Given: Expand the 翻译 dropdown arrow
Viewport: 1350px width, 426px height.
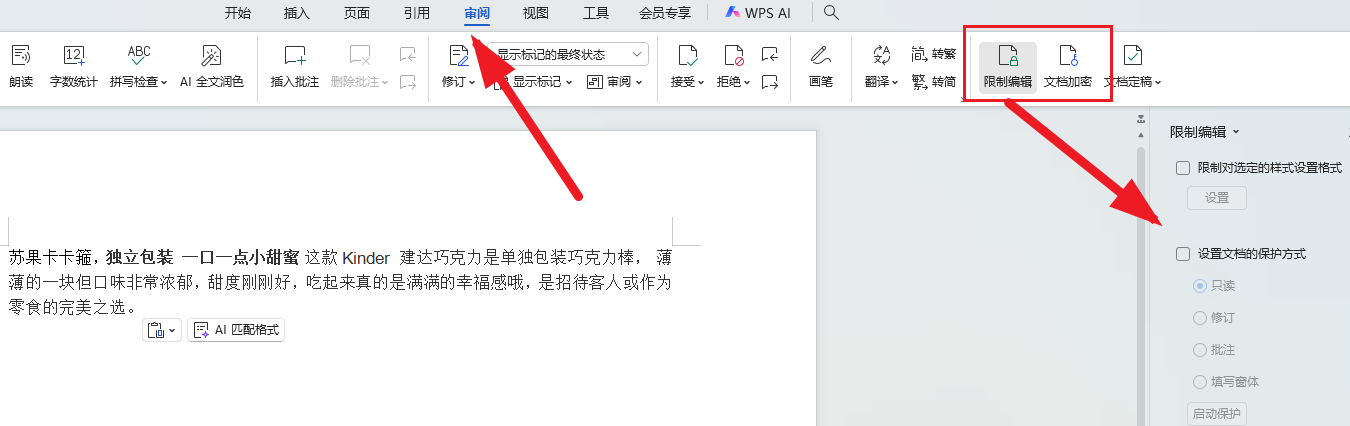Looking at the screenshot, I should (895, 83).
